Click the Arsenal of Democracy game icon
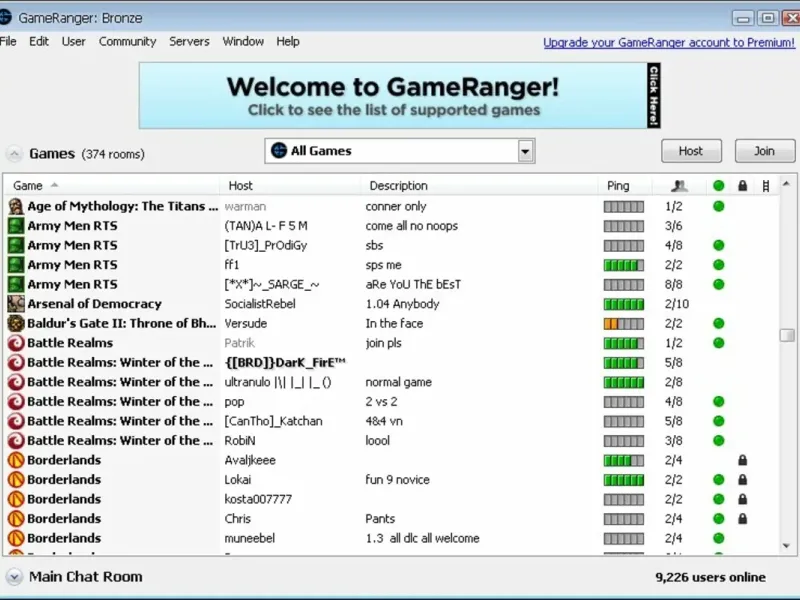Image resolution: width=800 pixels, height=600 pixels. pyautogui.click(x=16, y=304)
